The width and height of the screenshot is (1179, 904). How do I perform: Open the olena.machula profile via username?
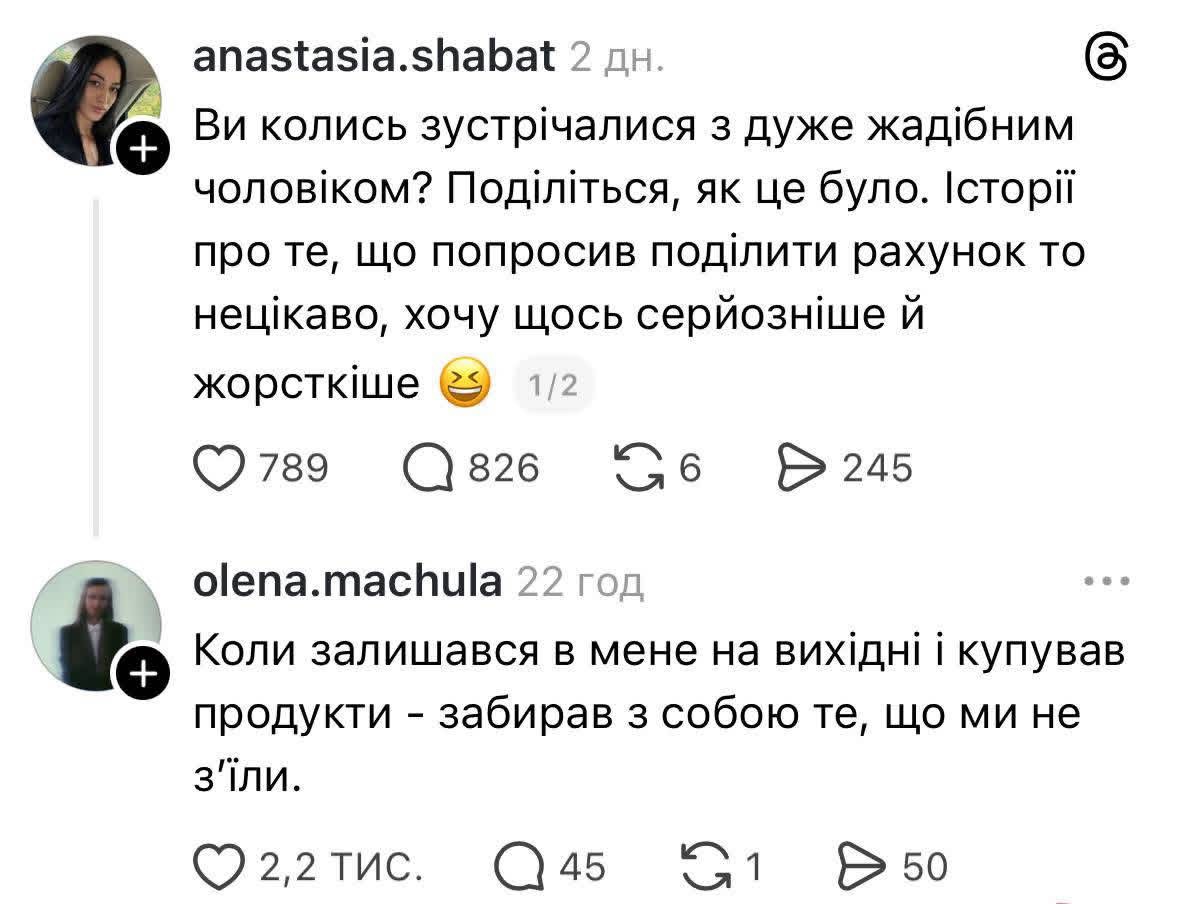[x=347, y=581]
